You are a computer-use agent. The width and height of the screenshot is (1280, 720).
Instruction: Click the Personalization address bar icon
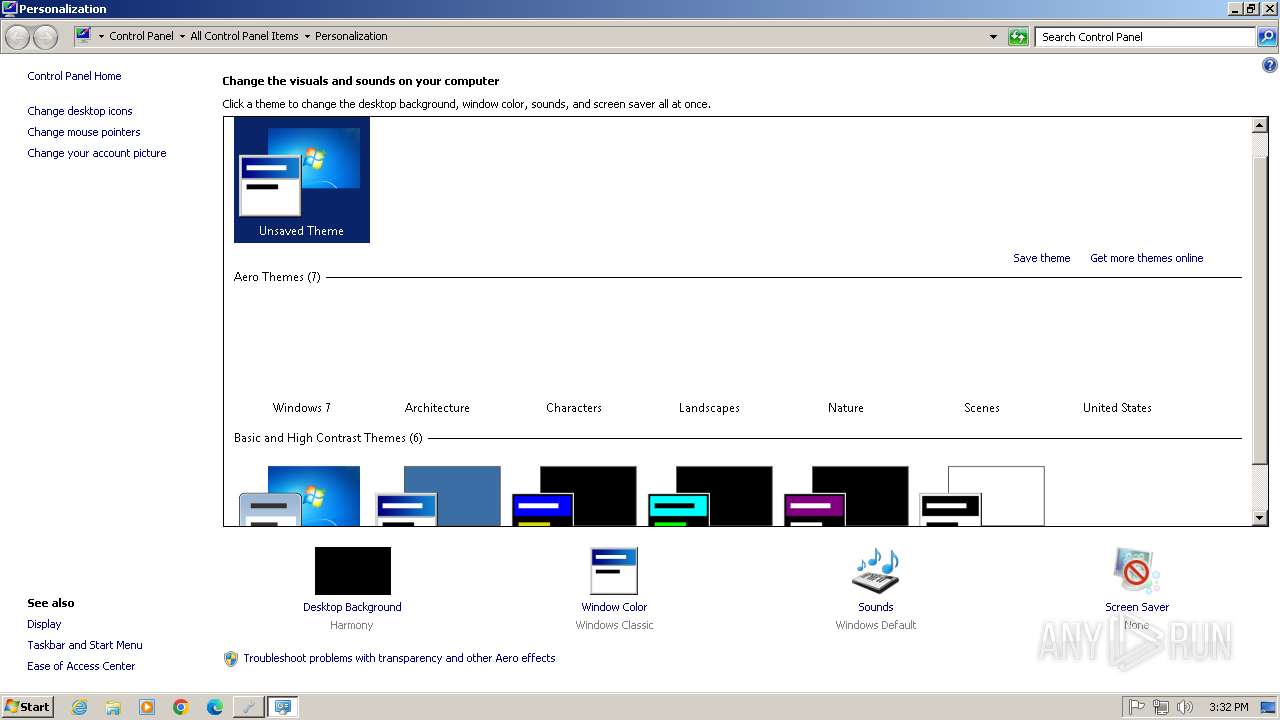tap(83, 36)
